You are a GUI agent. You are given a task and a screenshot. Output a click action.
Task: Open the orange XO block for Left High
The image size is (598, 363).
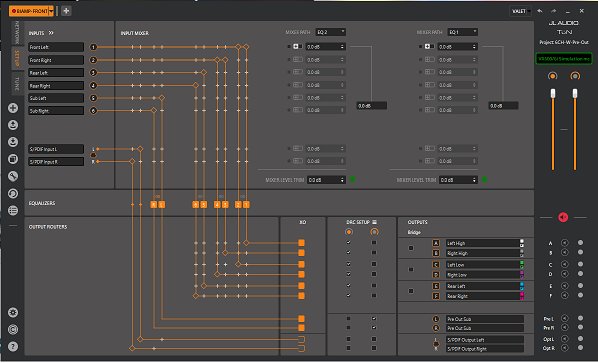301,243
